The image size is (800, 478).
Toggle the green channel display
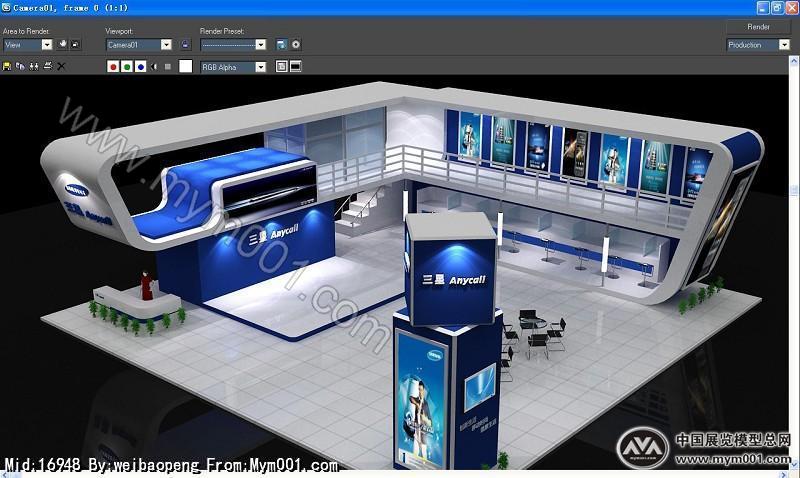tap(127, 66)
